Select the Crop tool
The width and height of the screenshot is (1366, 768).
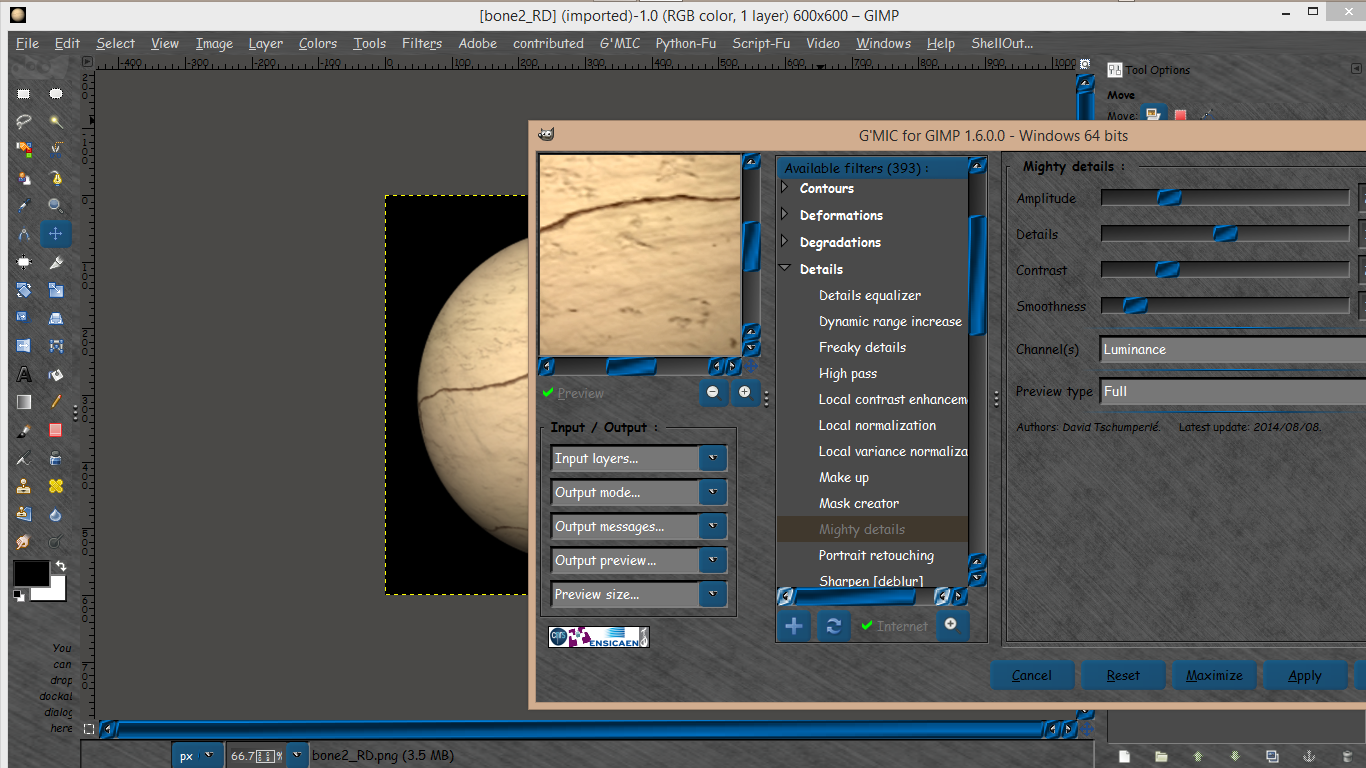point(24,262)
